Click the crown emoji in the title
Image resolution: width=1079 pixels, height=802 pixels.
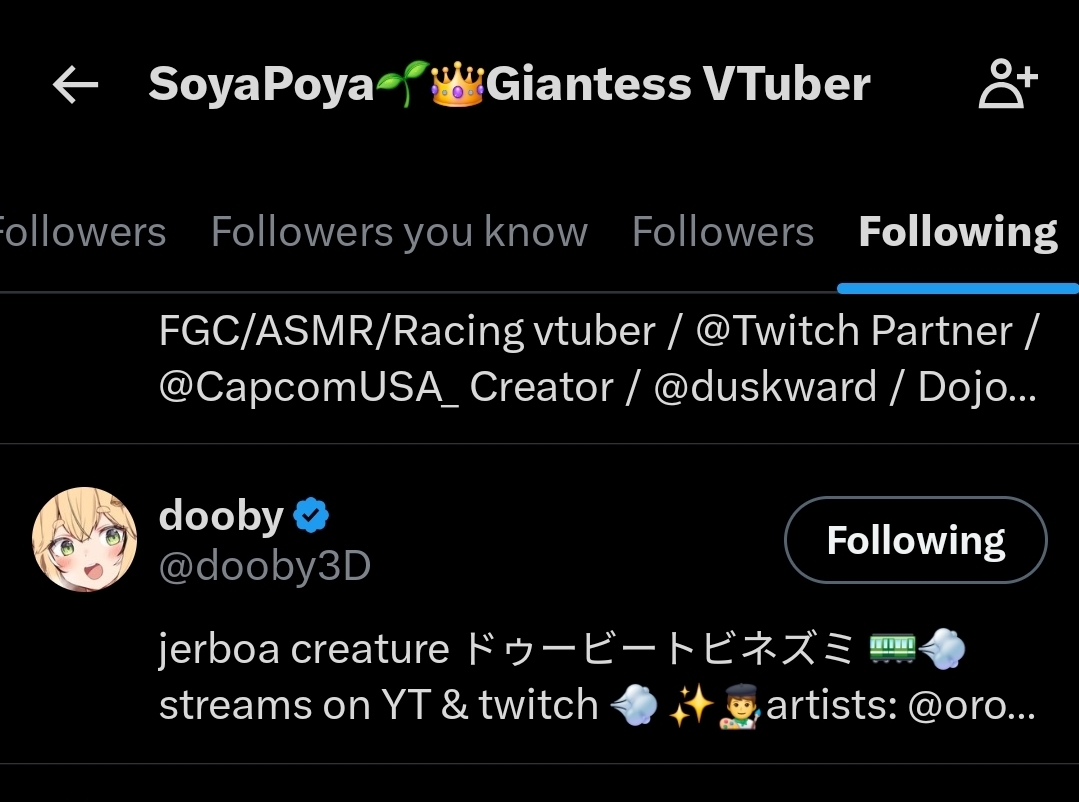tap(457, 86)
